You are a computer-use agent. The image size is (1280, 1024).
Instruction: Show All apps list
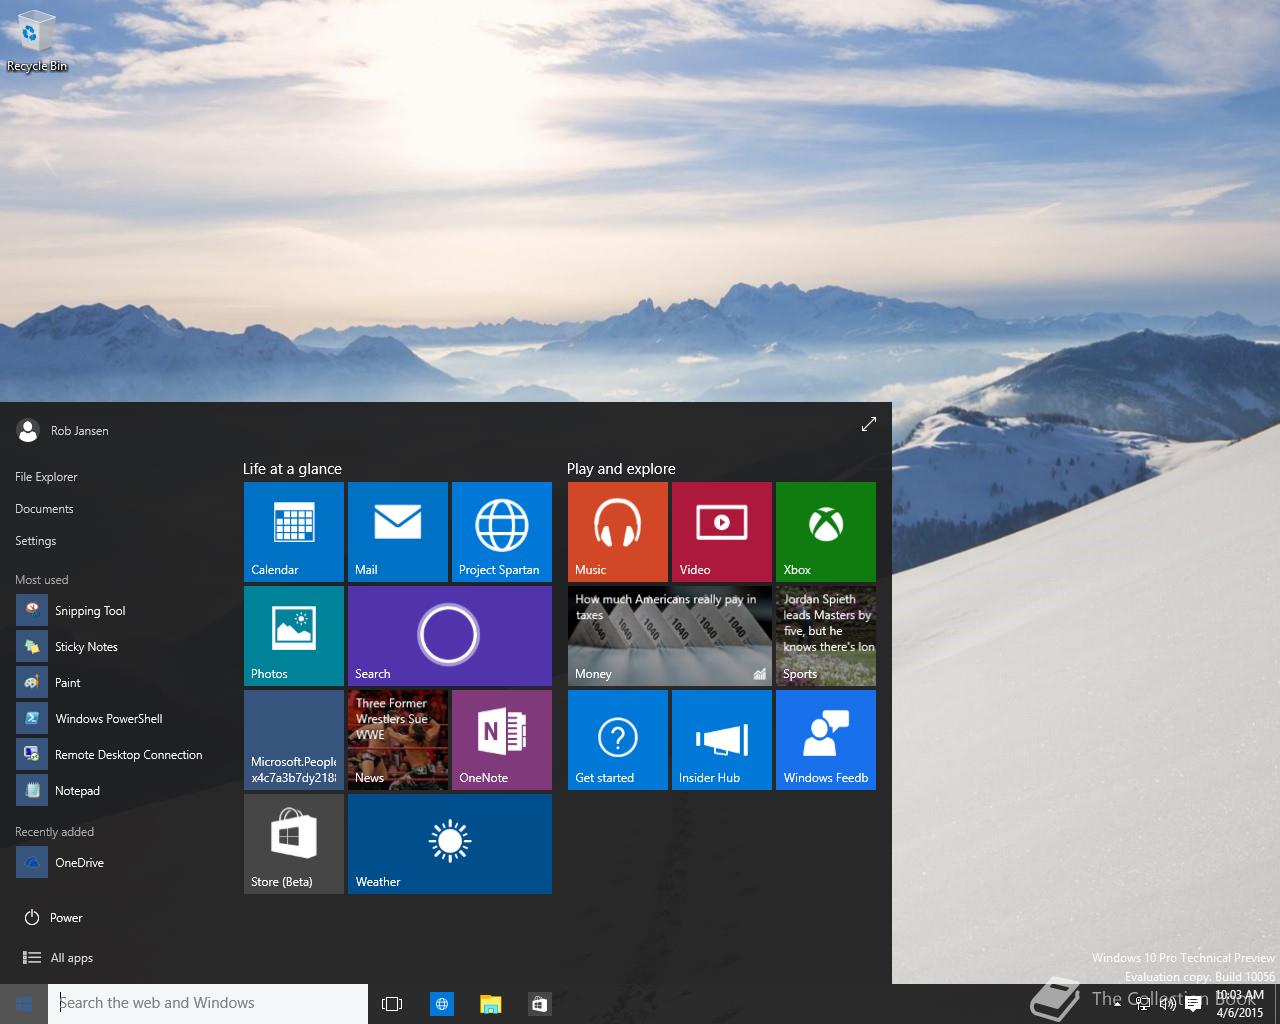[58, 958]
